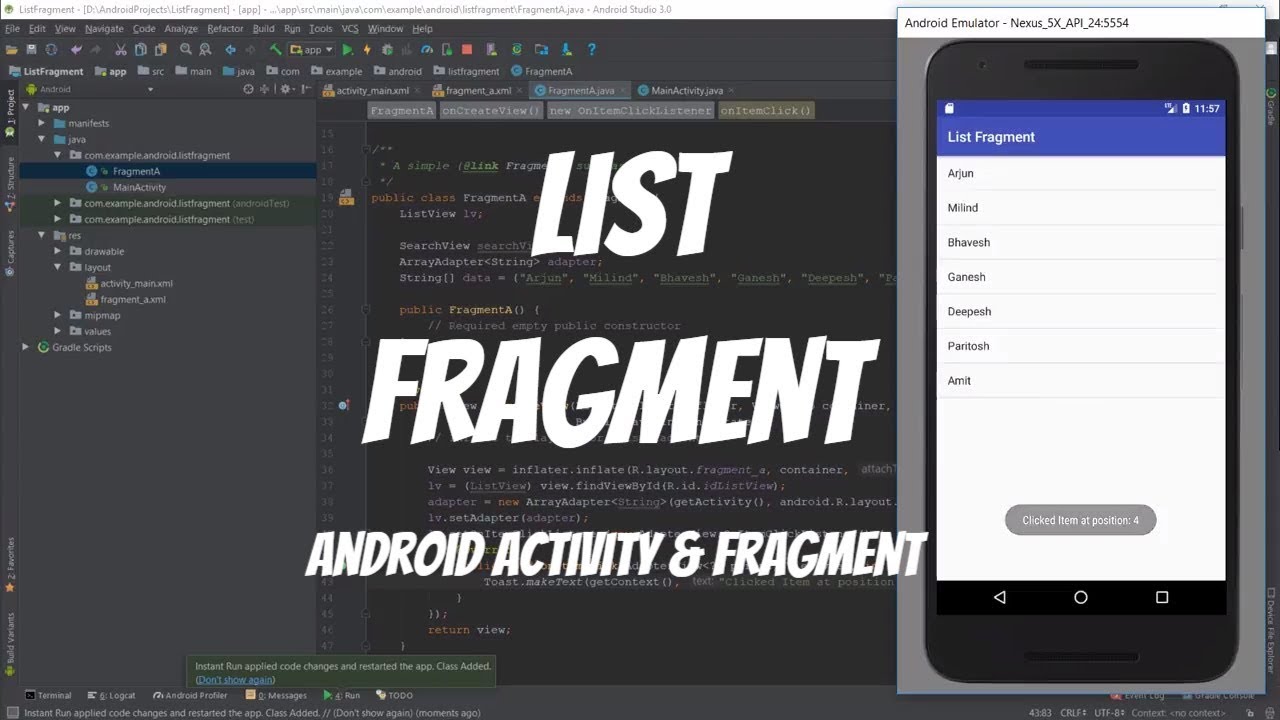Open the Android Profiler tool window
The image size is (1280, 720).
pos(190,695)
